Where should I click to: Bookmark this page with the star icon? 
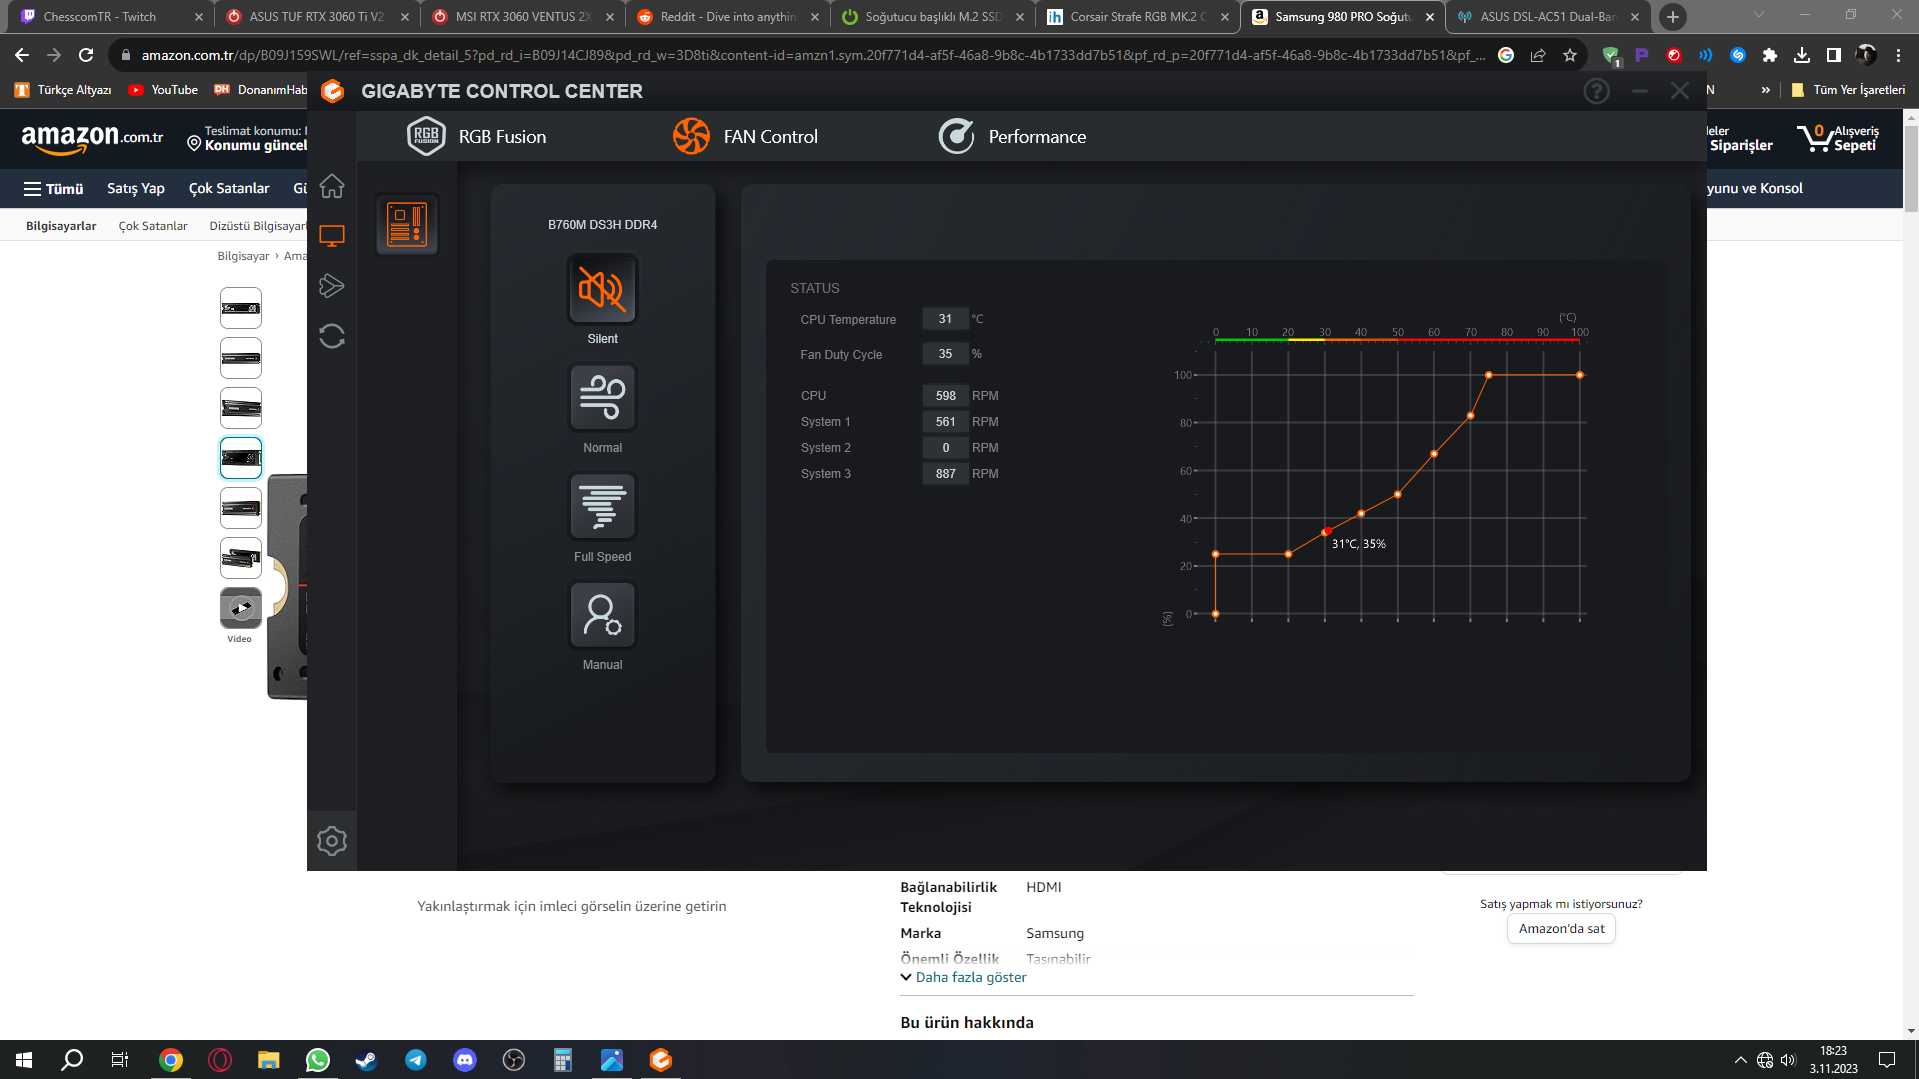coord(1570,55)
